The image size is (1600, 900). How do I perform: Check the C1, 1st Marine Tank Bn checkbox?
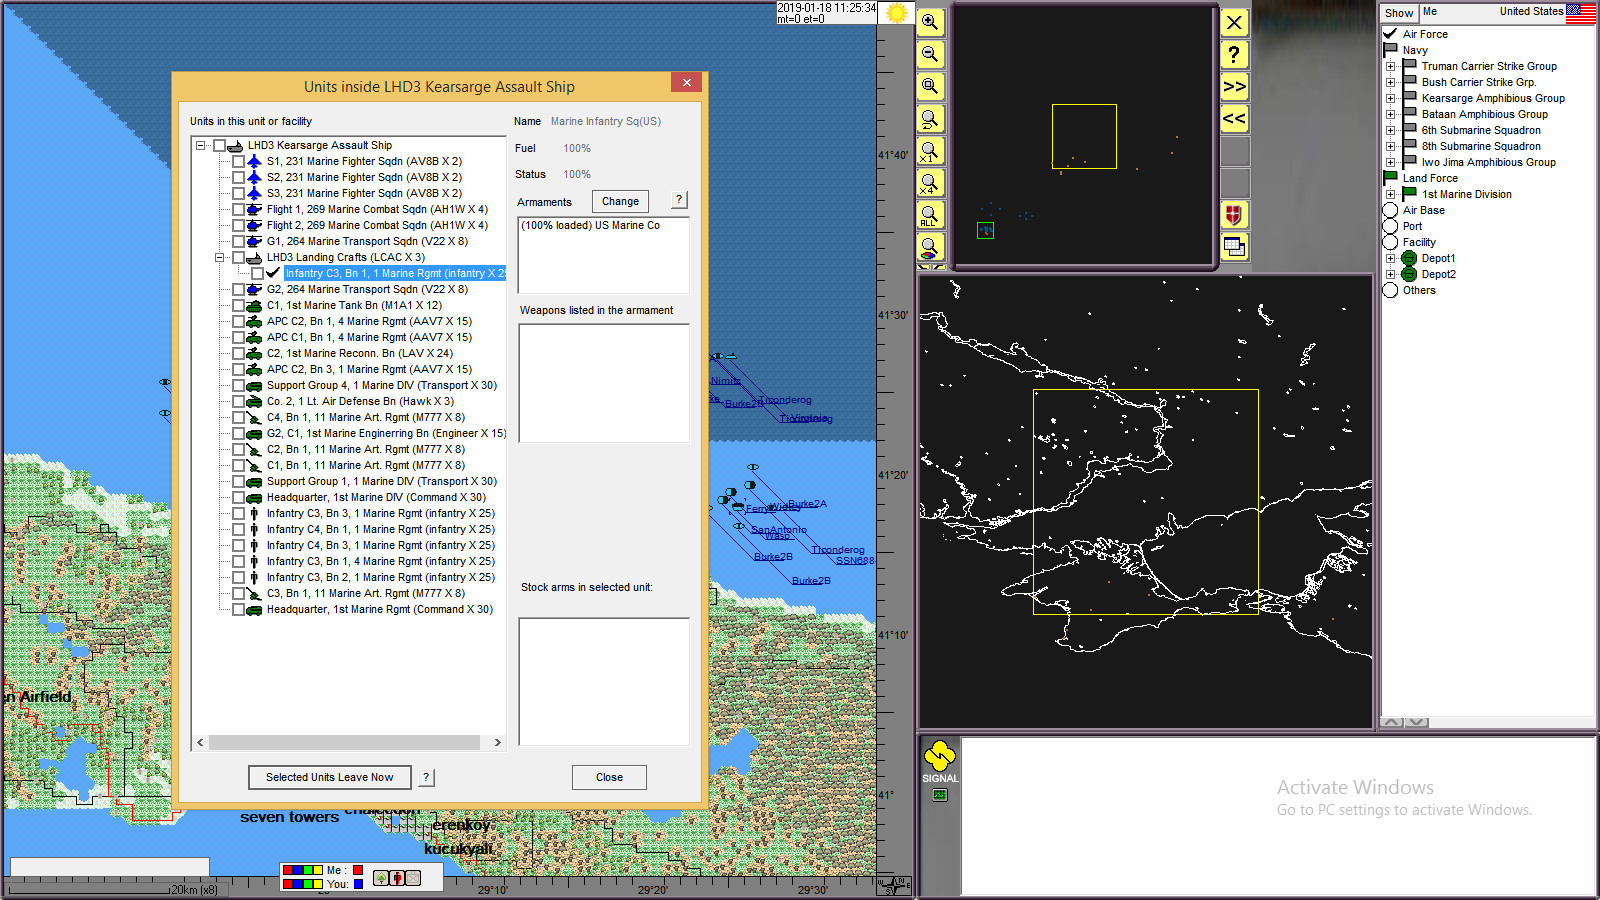(238, 305)
